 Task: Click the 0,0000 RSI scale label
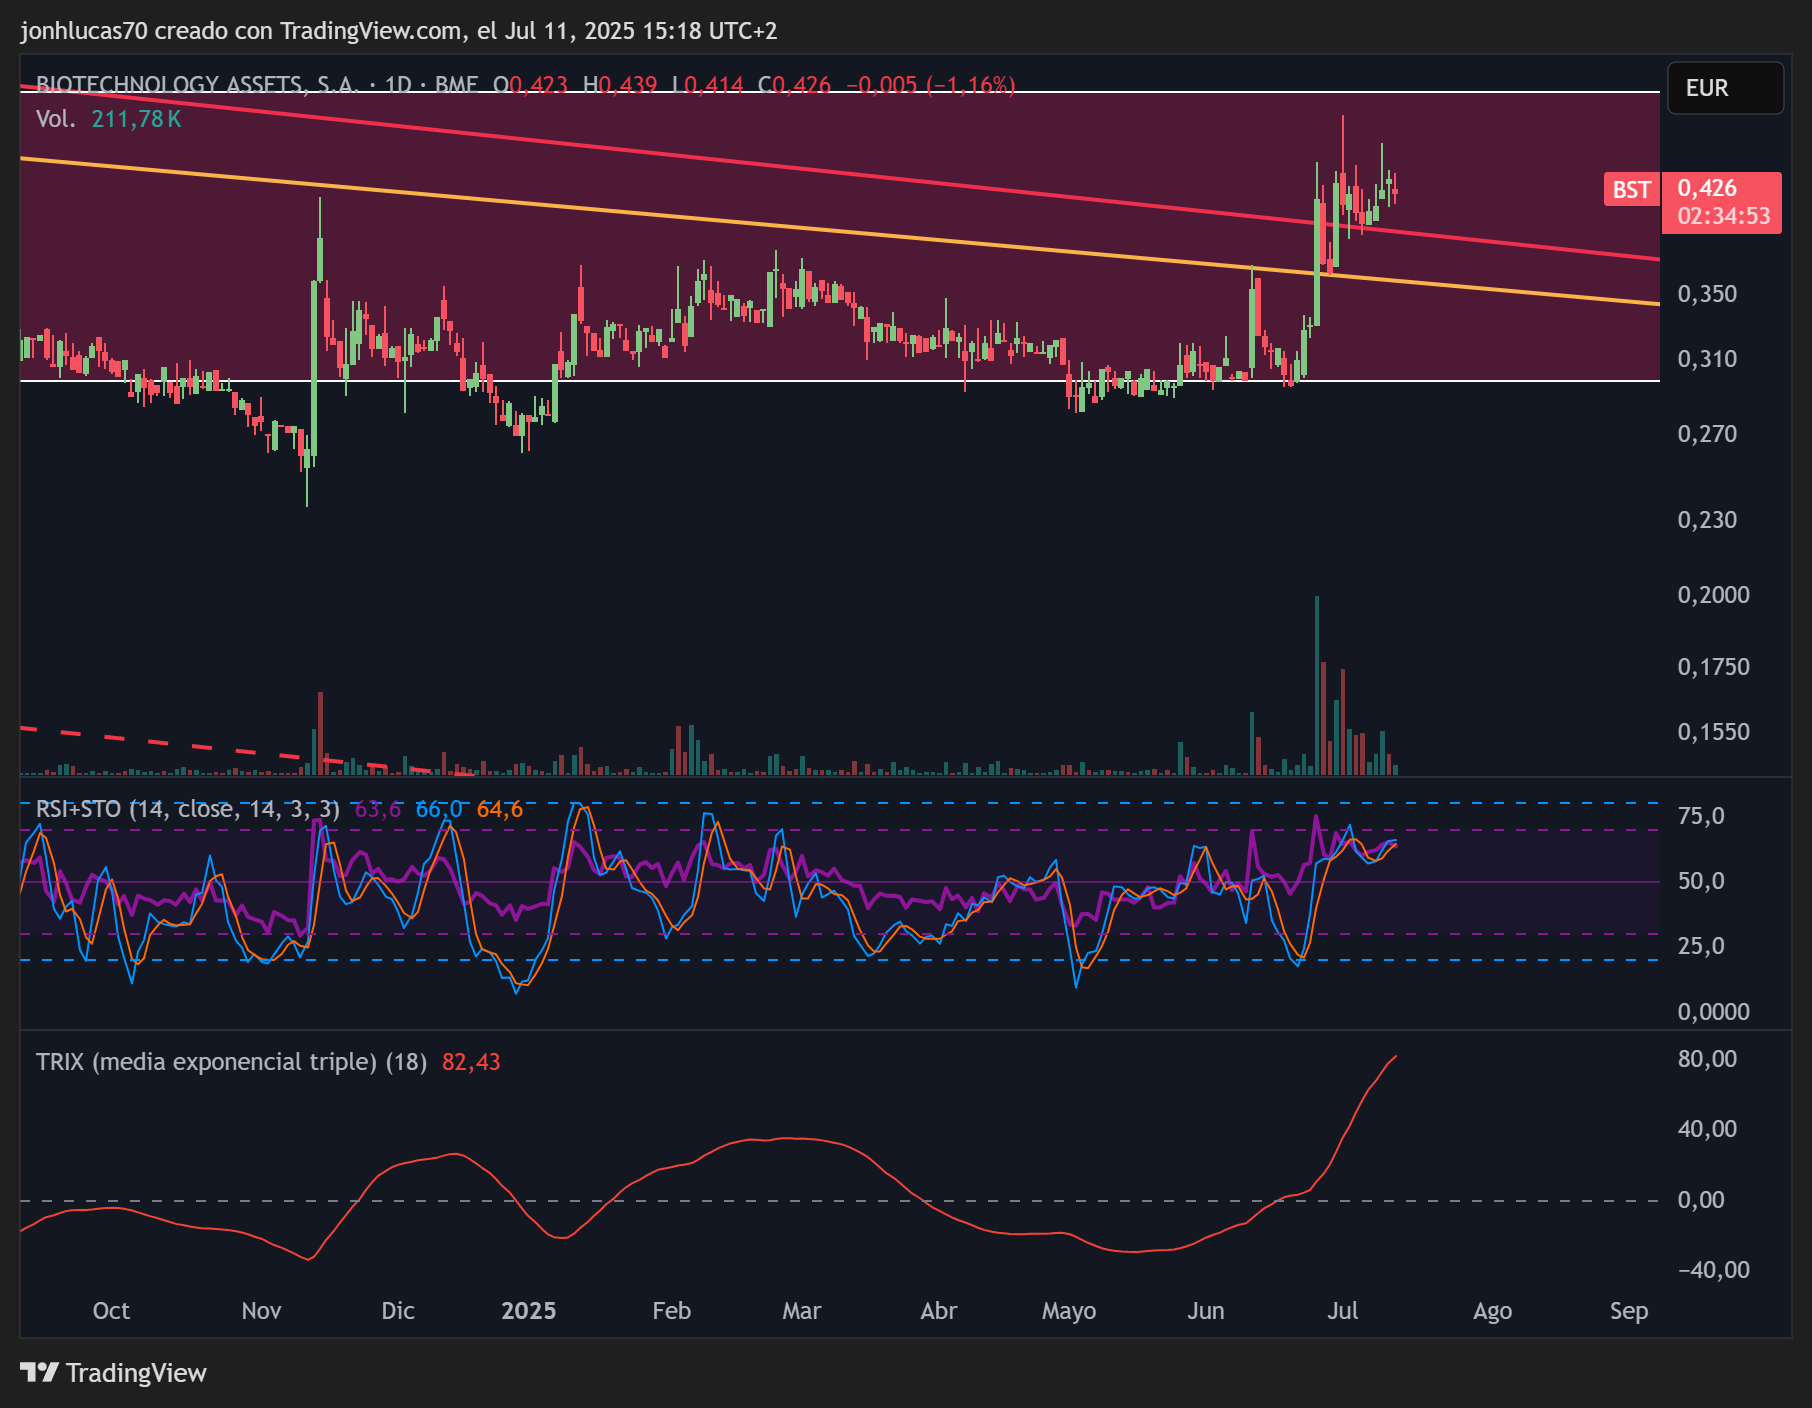[1714, 1012]
